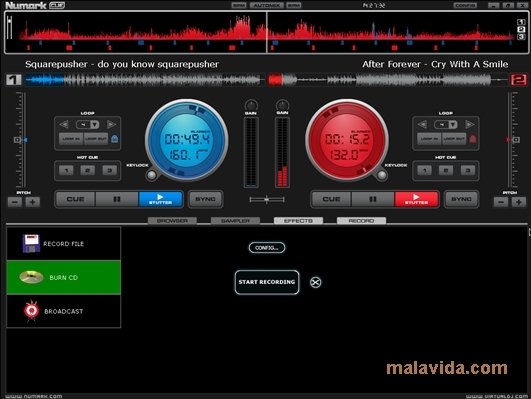Click the cancel X icon beside Start Recording
Screen dimensions: 531x399
(x=316, y=282)
